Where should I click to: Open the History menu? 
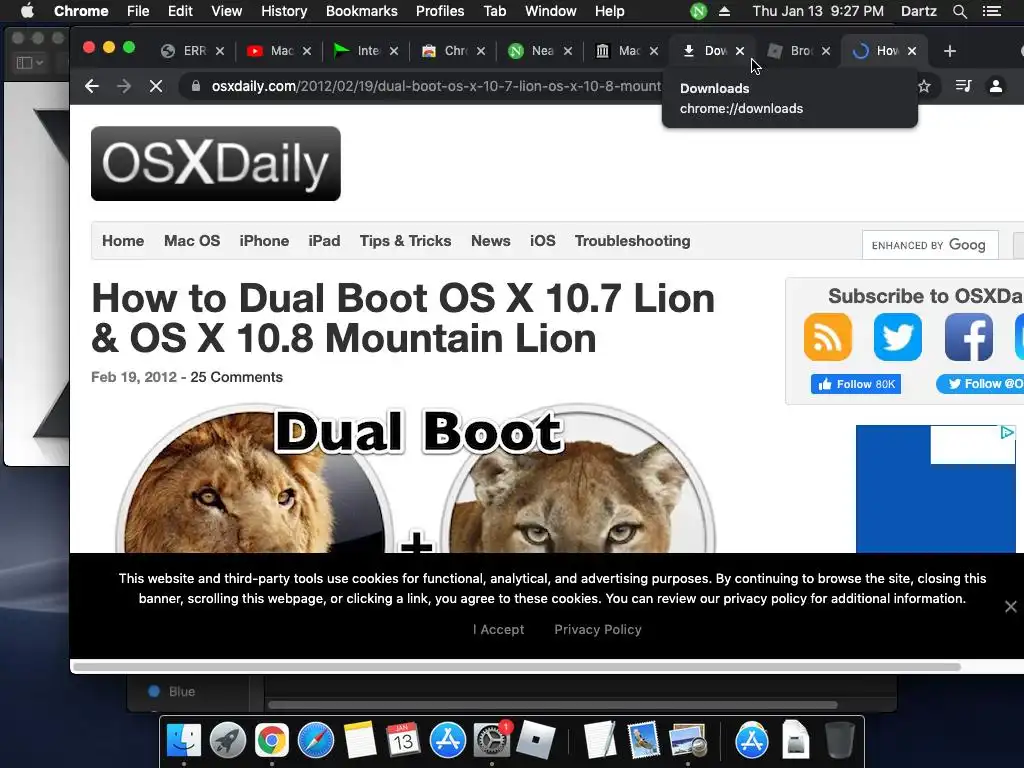tap(284, 11)
